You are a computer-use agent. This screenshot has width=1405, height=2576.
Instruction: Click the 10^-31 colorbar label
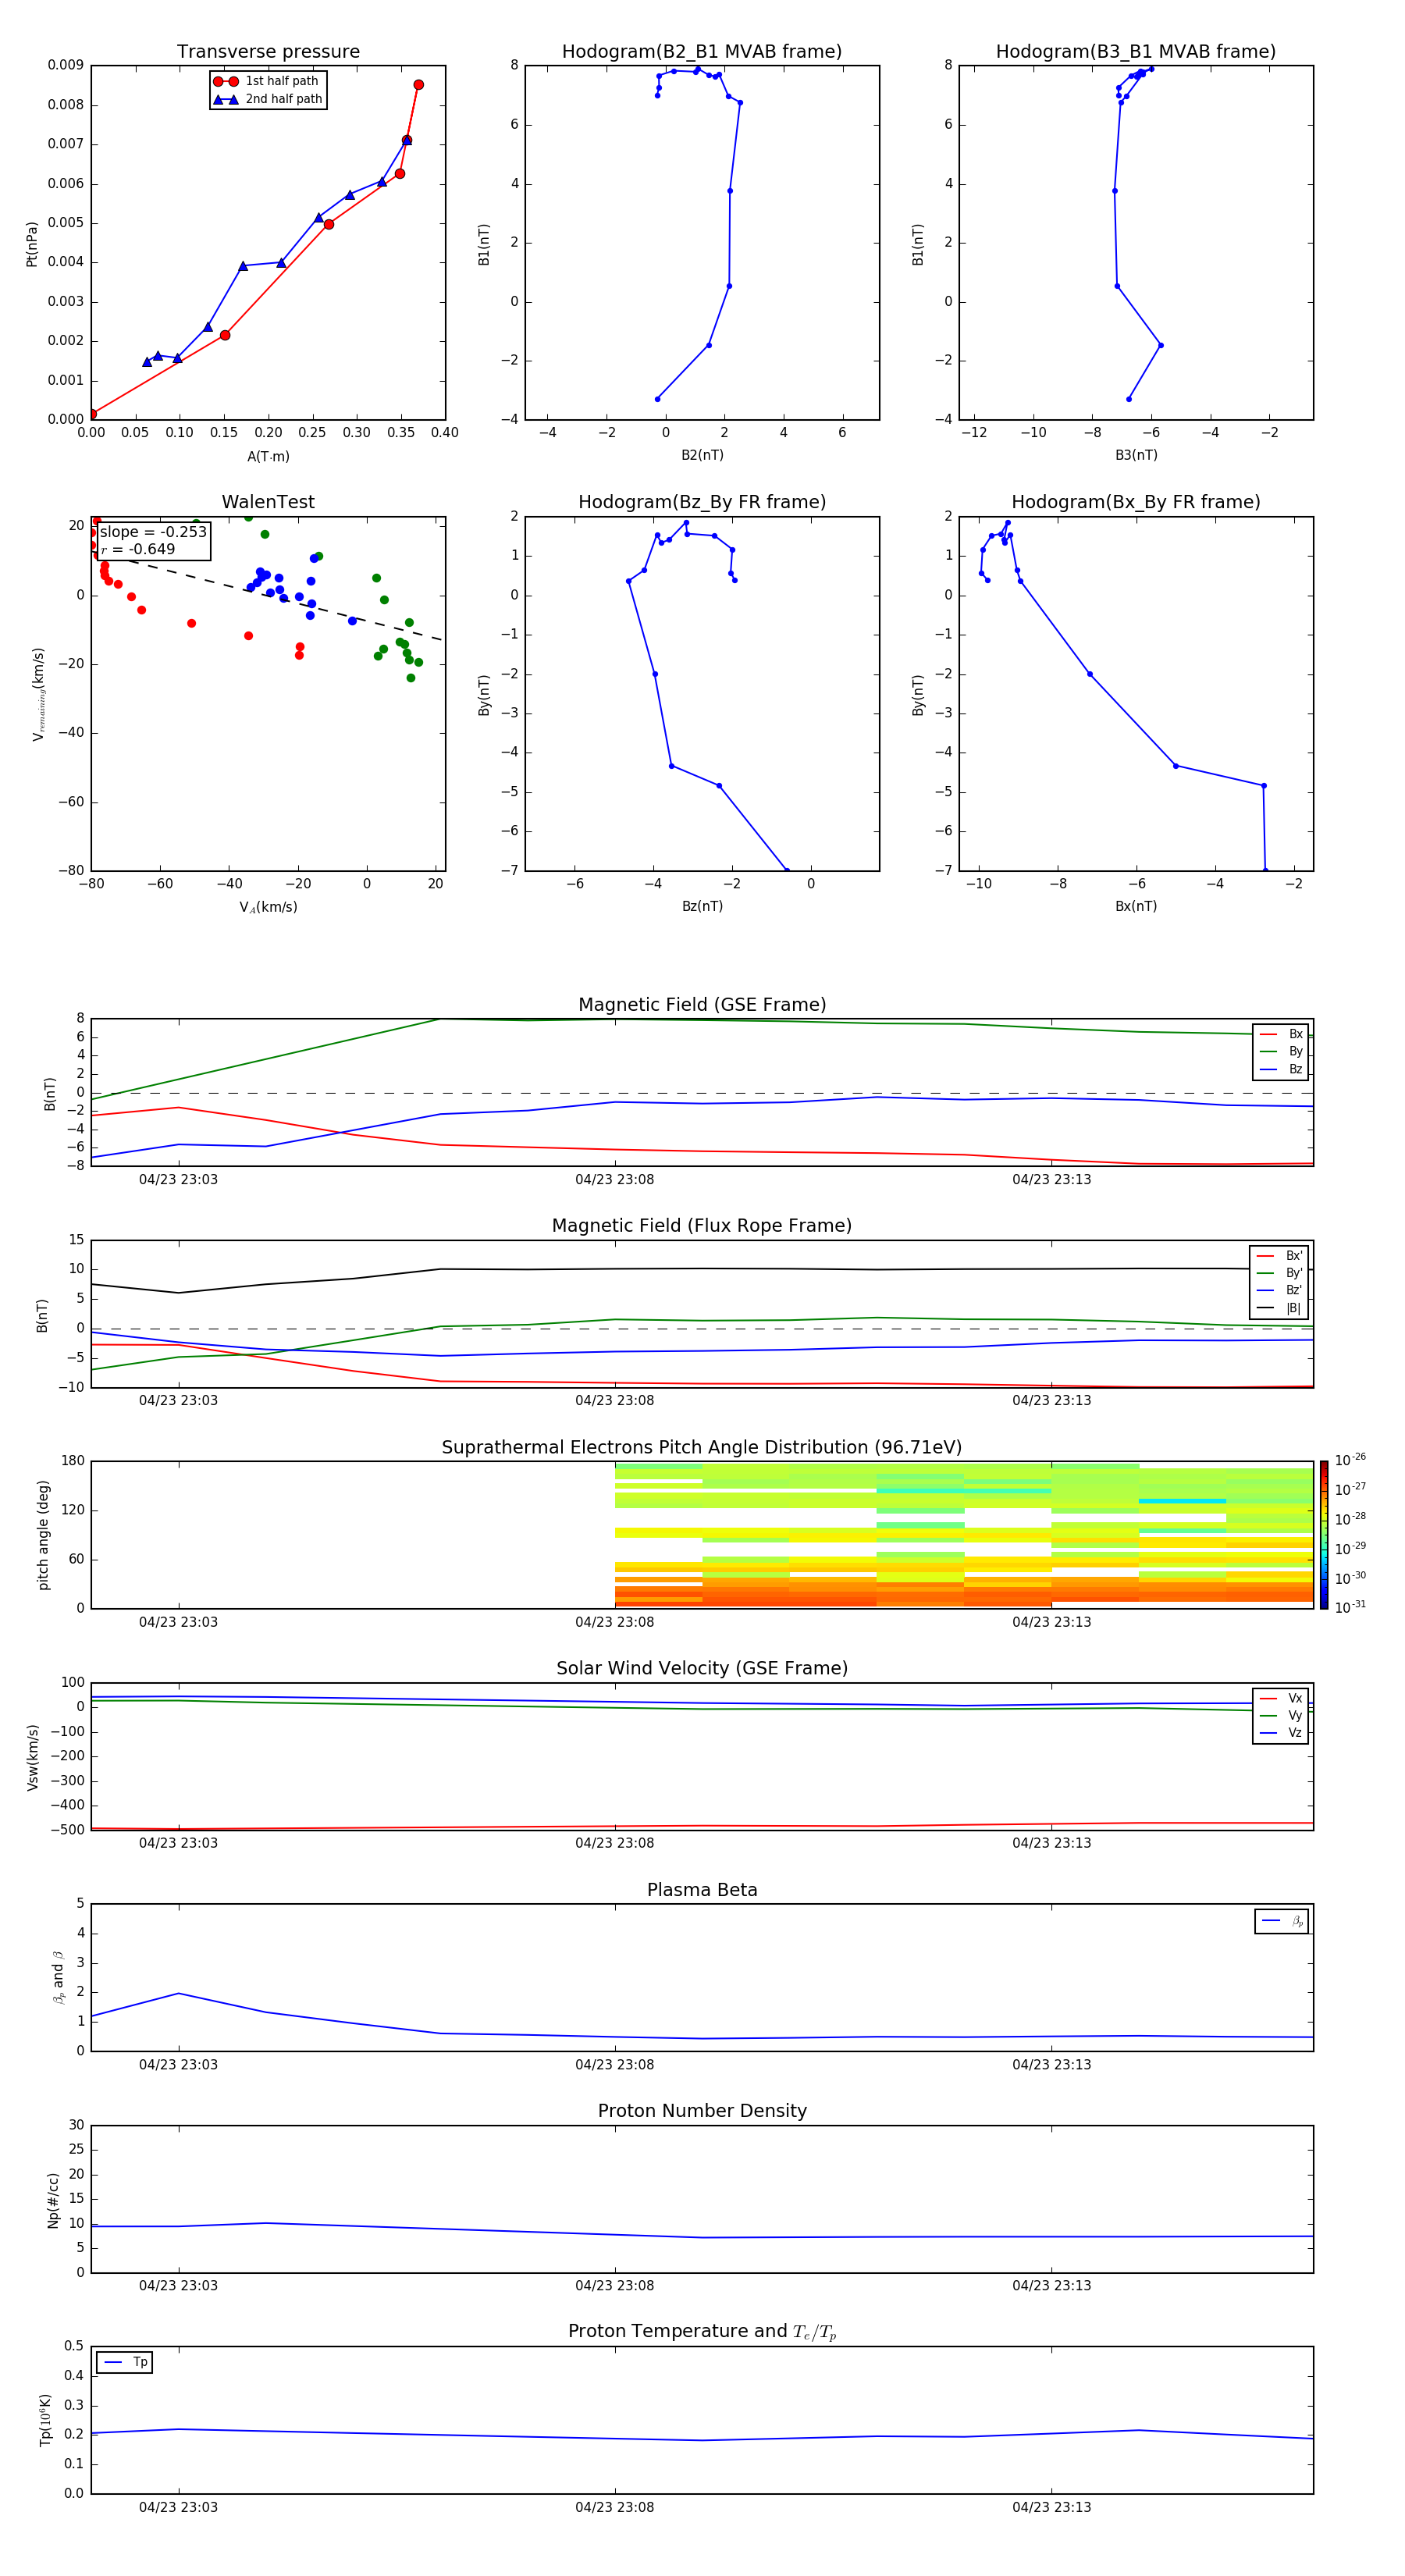(x=1350, y=1607)
